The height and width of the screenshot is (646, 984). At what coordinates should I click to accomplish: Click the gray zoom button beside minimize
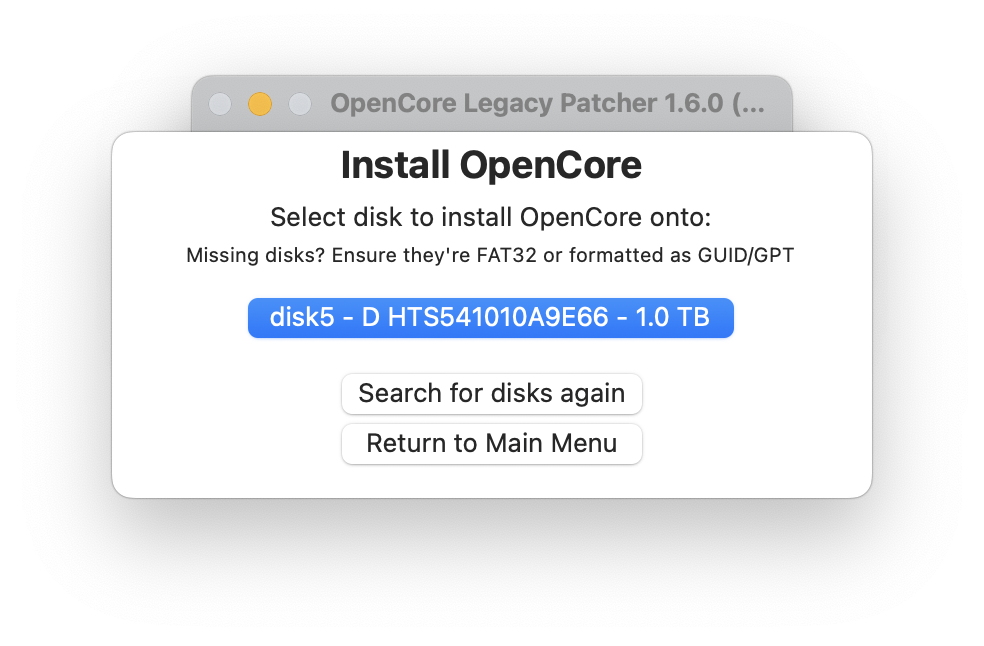click(300, 104)
